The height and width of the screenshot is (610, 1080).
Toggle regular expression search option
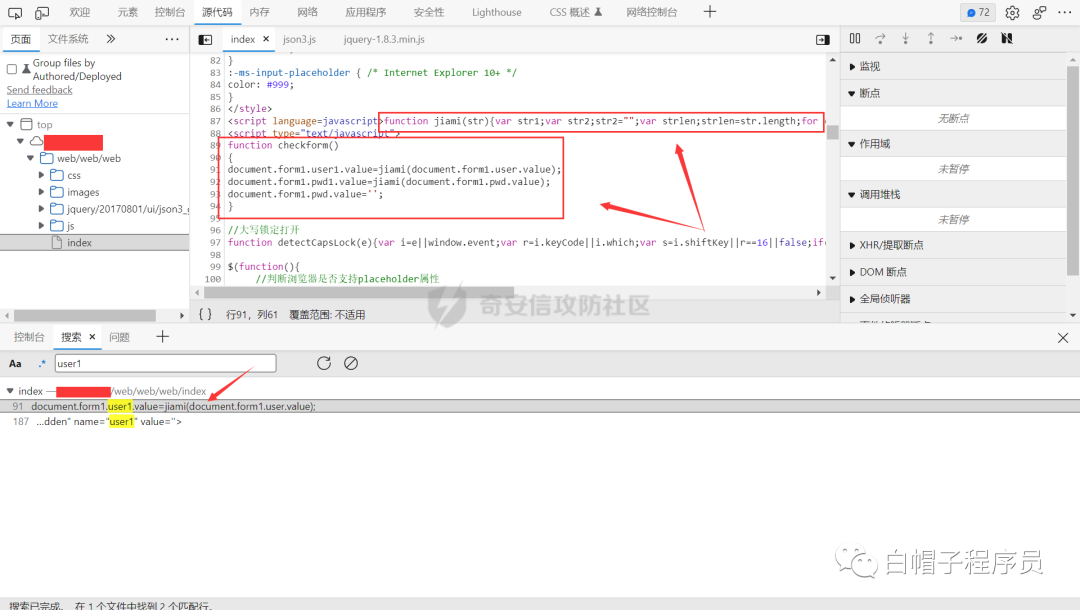point(41,364)
